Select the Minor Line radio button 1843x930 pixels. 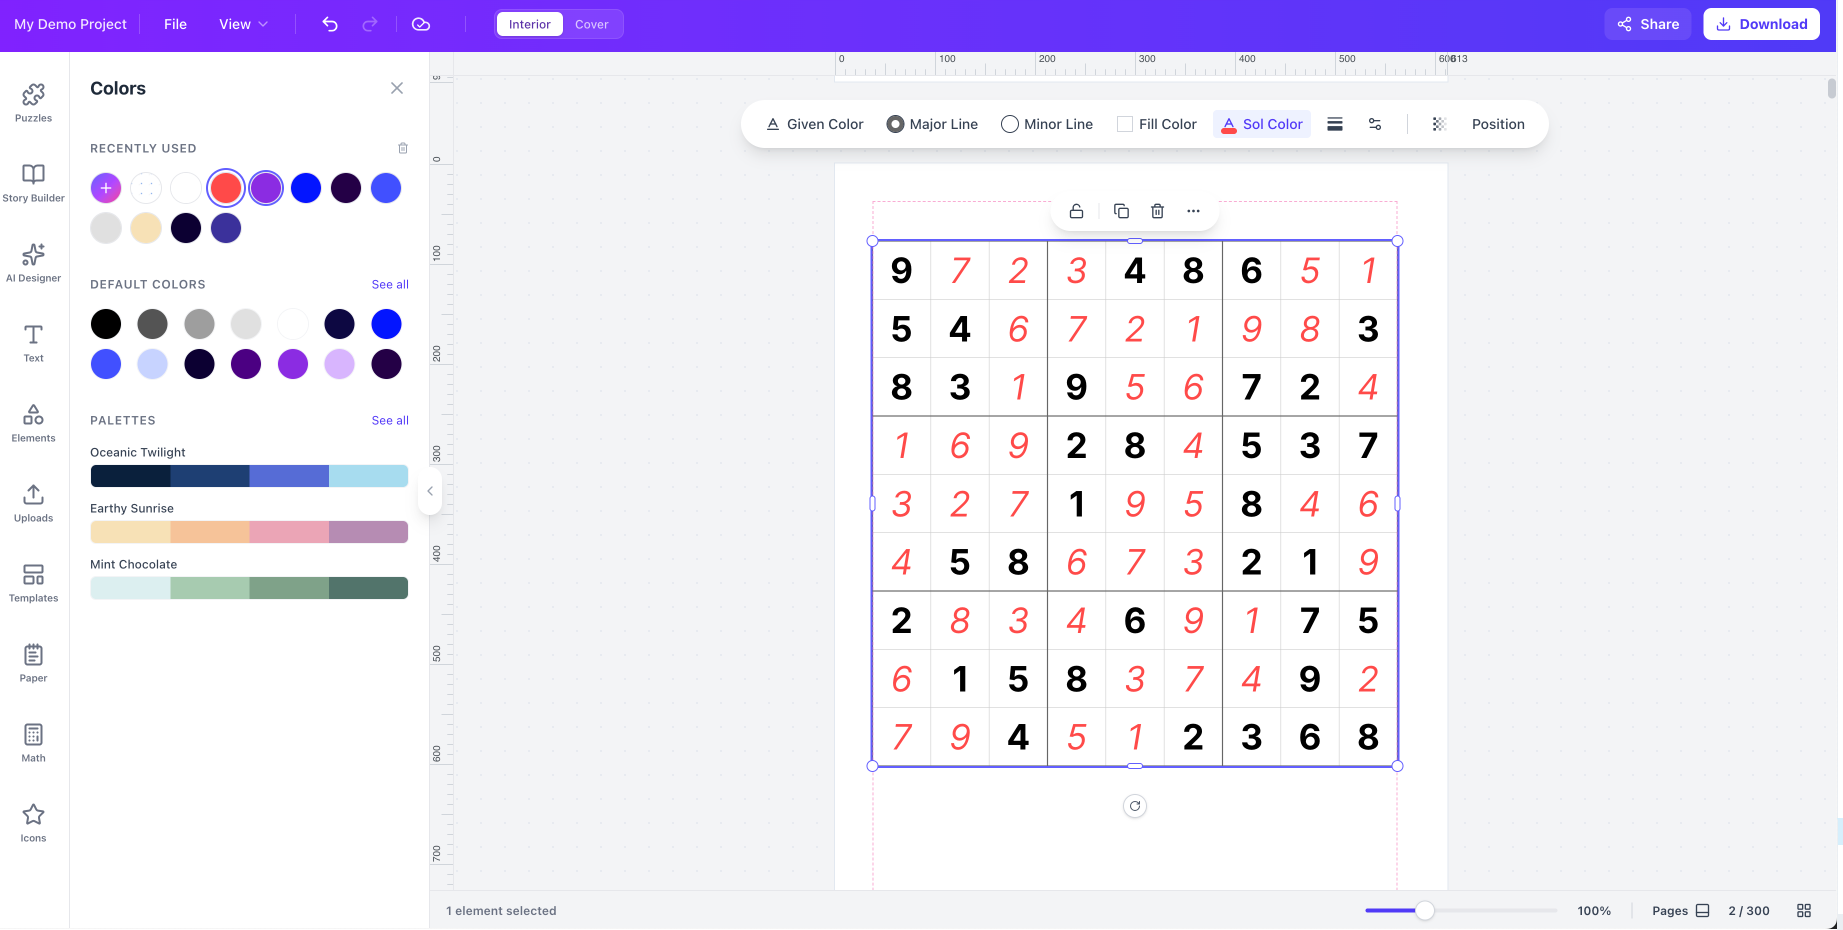[x=1010, y=124]
